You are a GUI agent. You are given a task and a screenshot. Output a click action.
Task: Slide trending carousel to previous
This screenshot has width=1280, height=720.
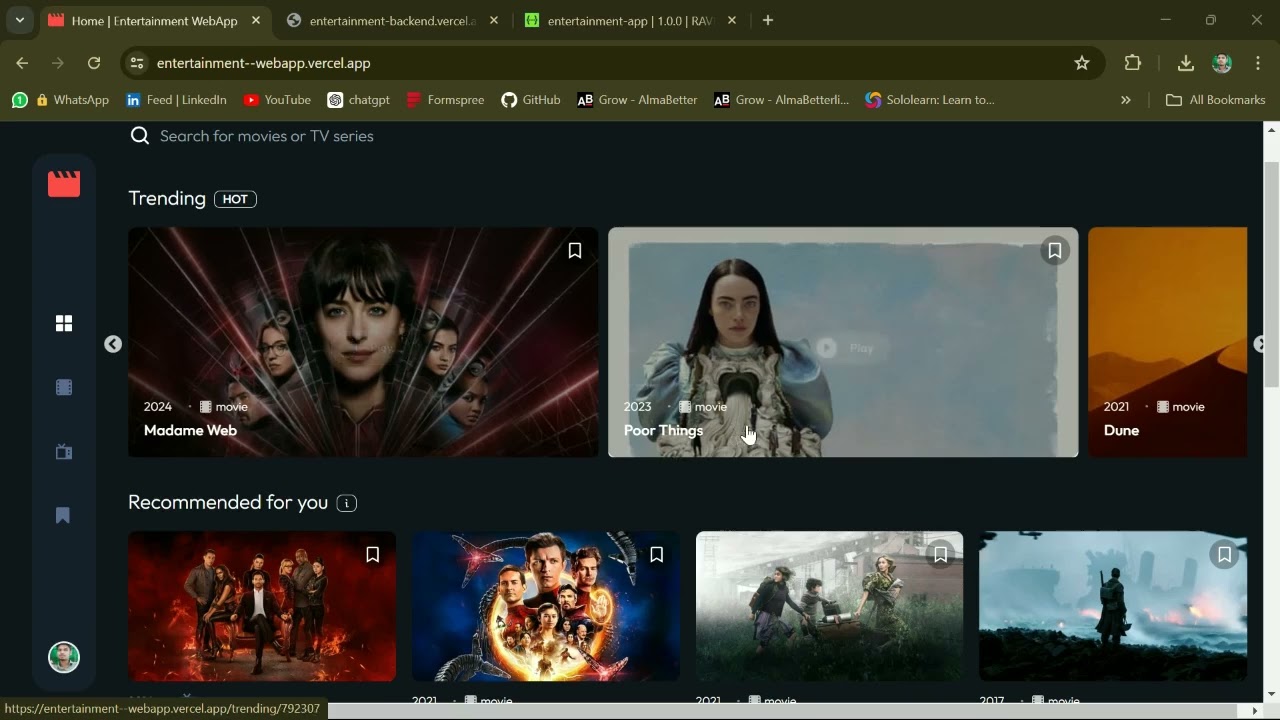pos(113,344)
